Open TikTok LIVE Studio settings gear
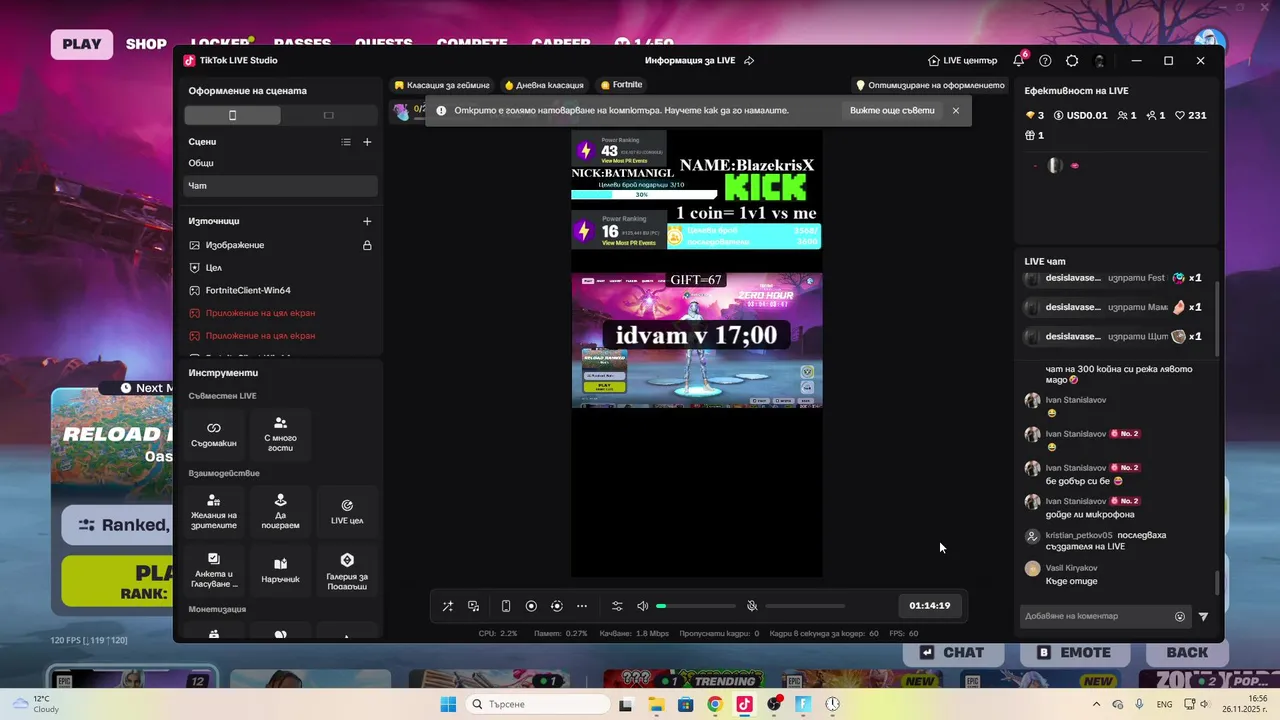Screen dimensions: 1280x720 [x=1072, y=61]
